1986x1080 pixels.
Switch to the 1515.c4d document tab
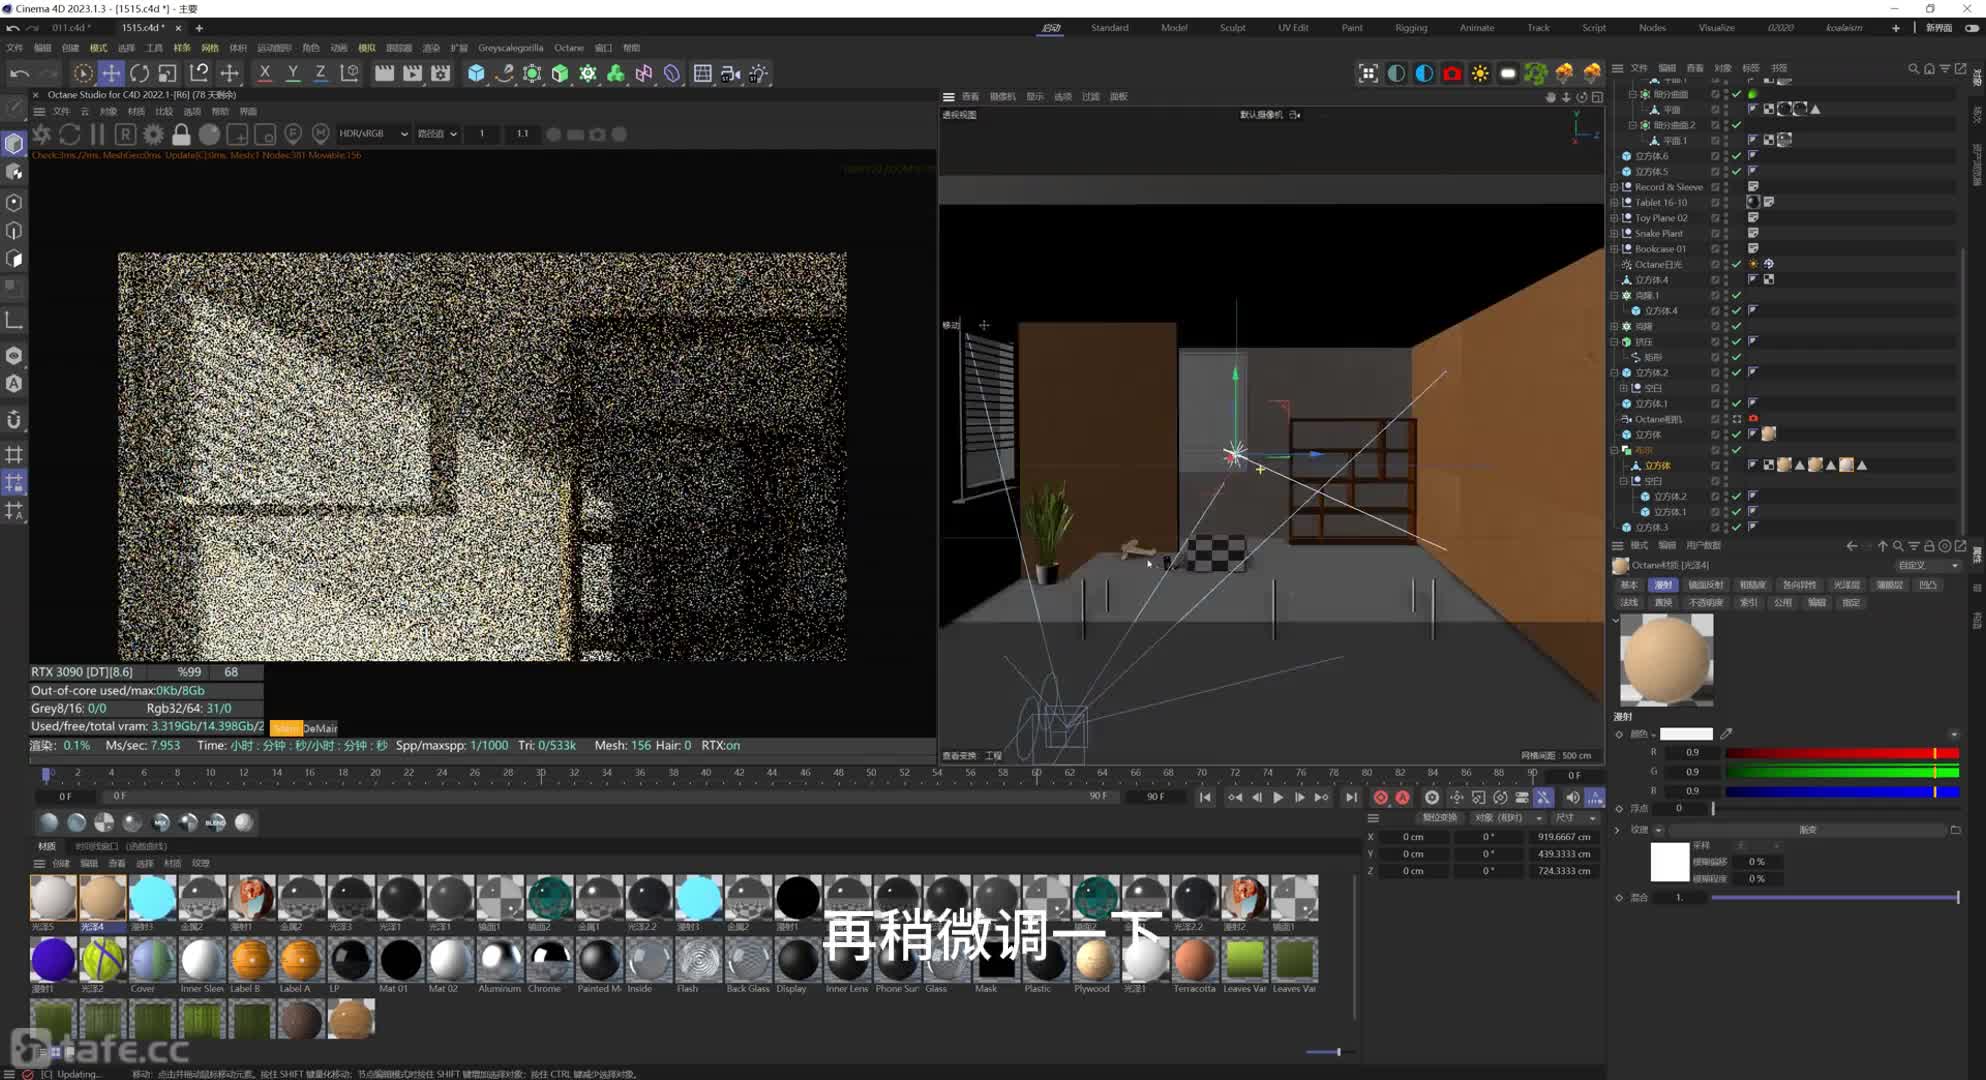pos(141,28)
